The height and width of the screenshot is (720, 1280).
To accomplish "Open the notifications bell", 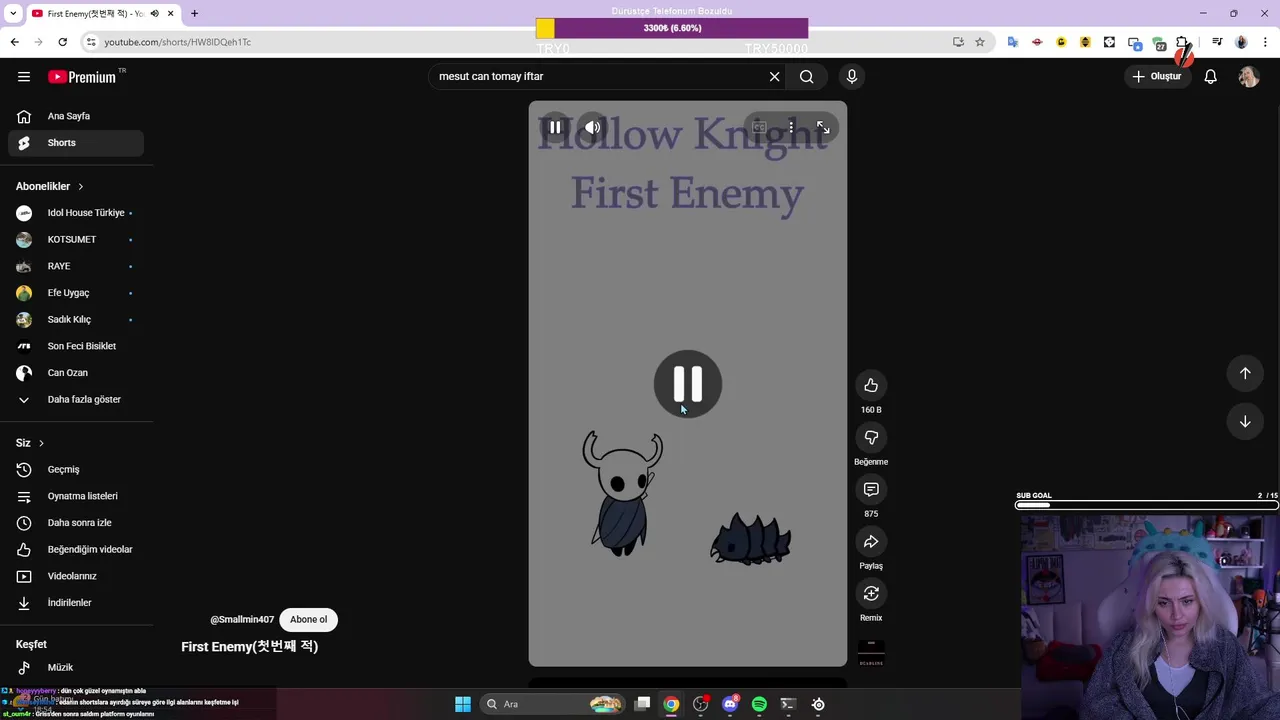I will coord(1210,77).
